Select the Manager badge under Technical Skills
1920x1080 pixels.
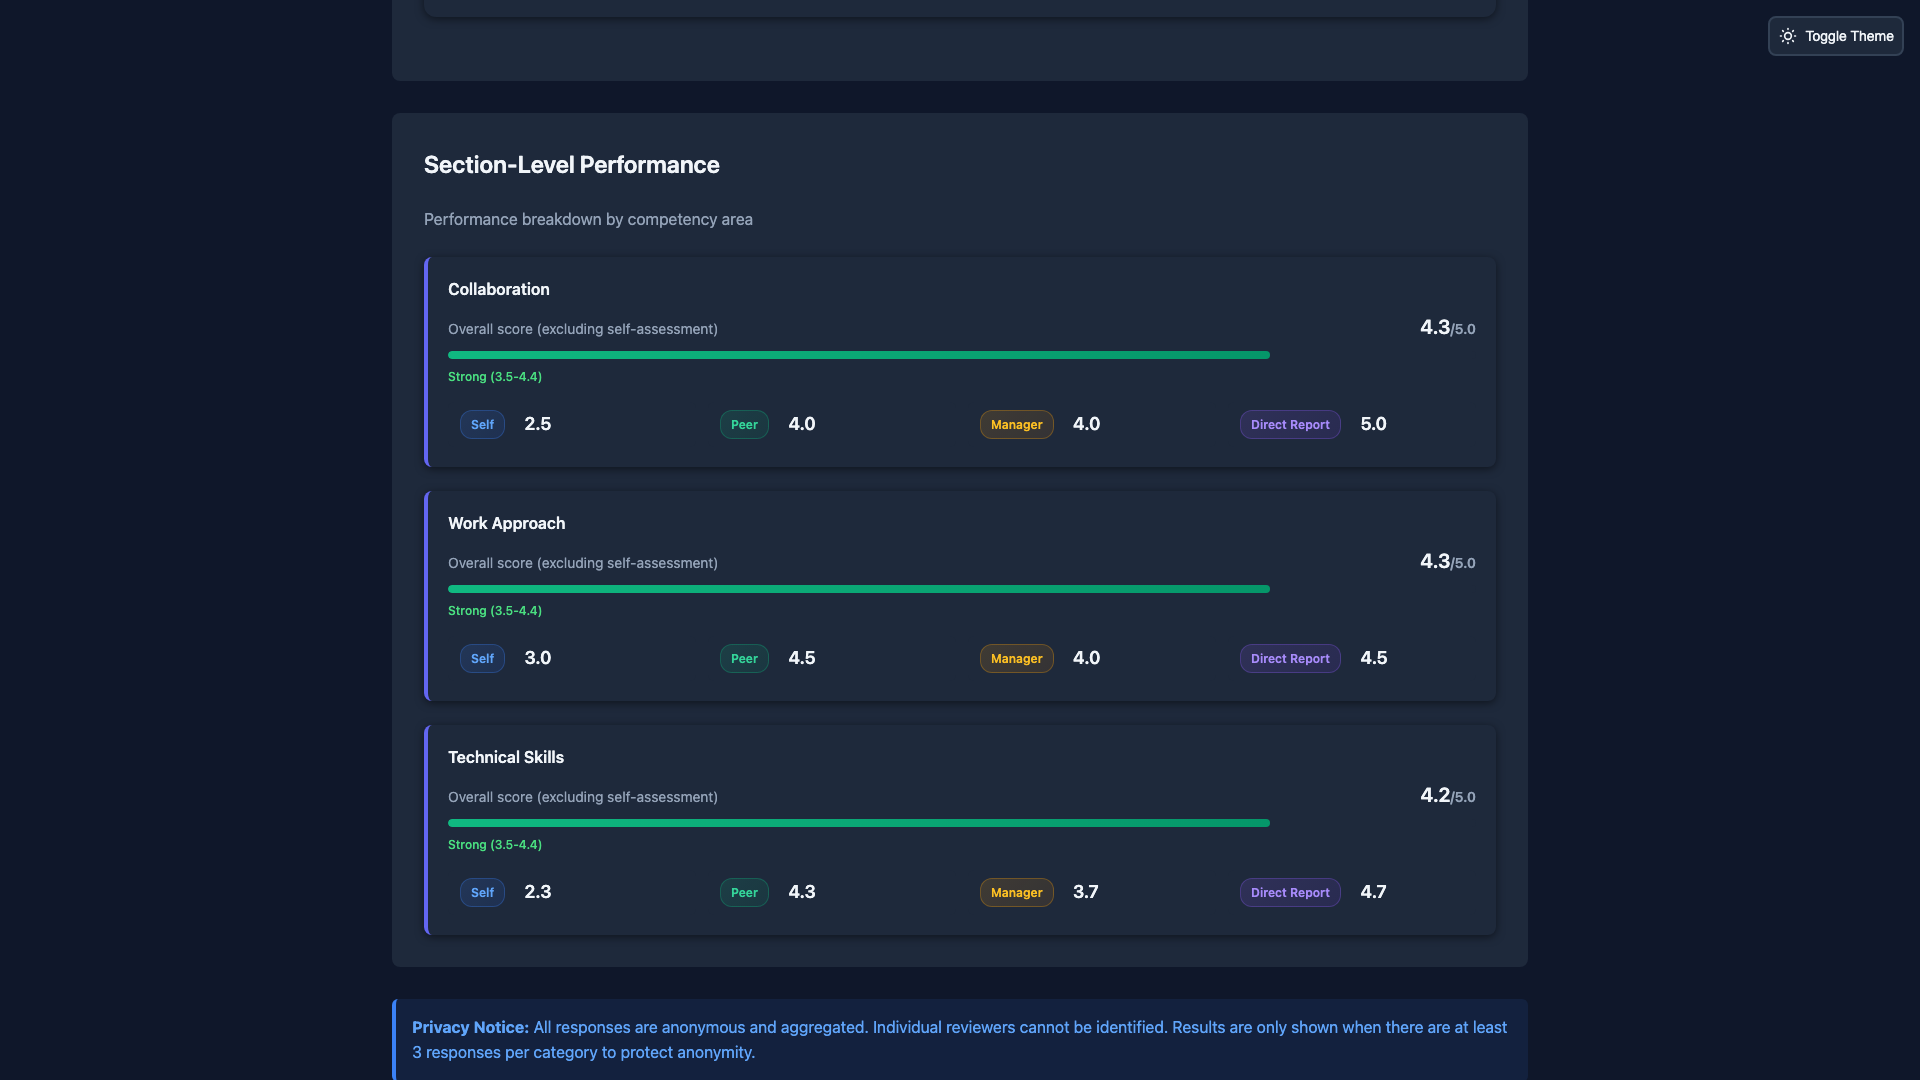click(x=1016, y=892)
